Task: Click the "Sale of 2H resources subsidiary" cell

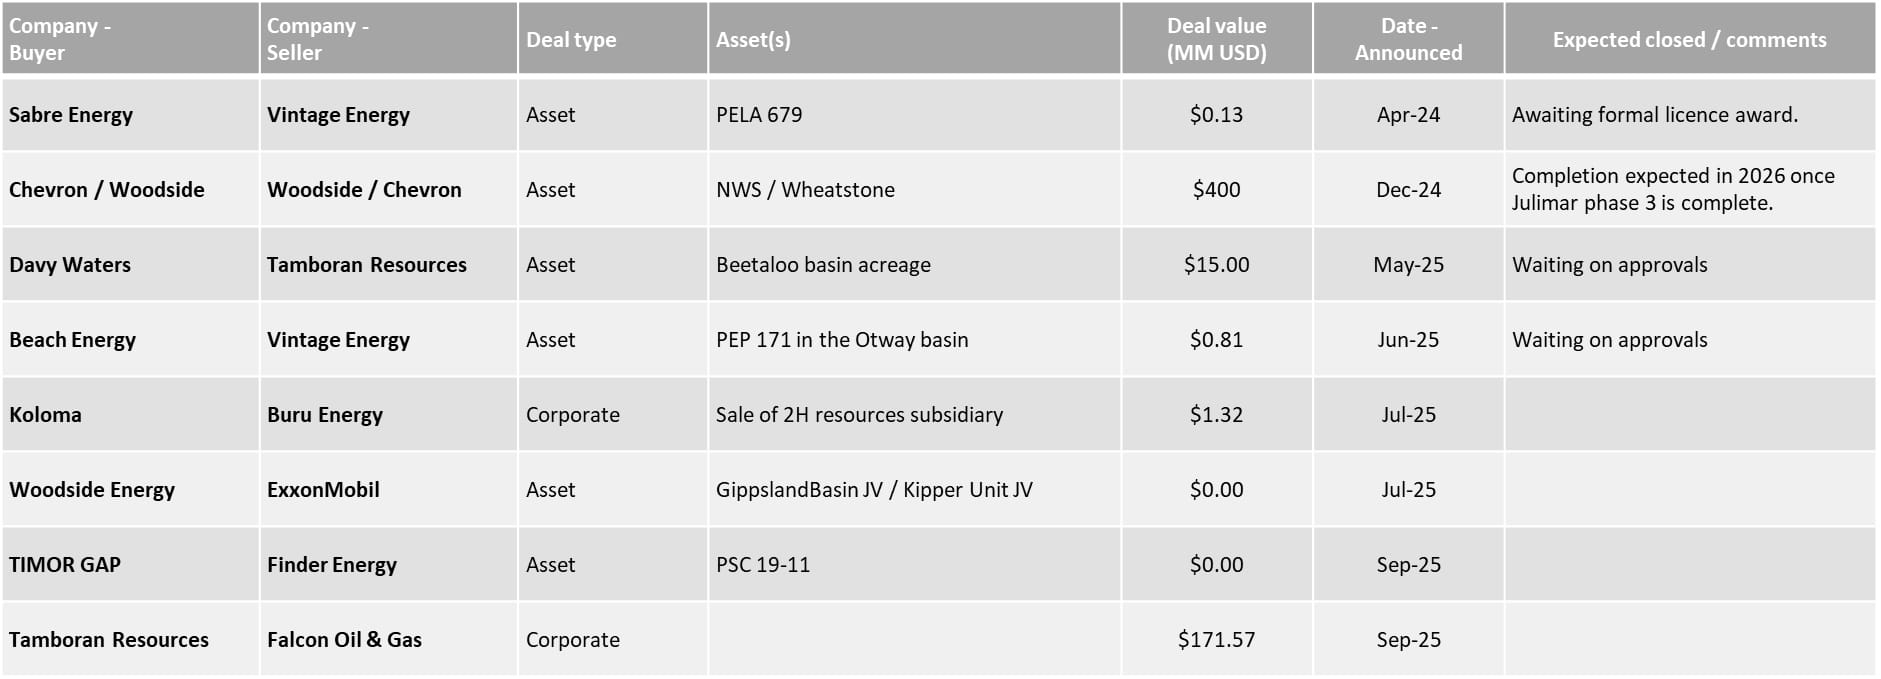Action: [859, 415]
